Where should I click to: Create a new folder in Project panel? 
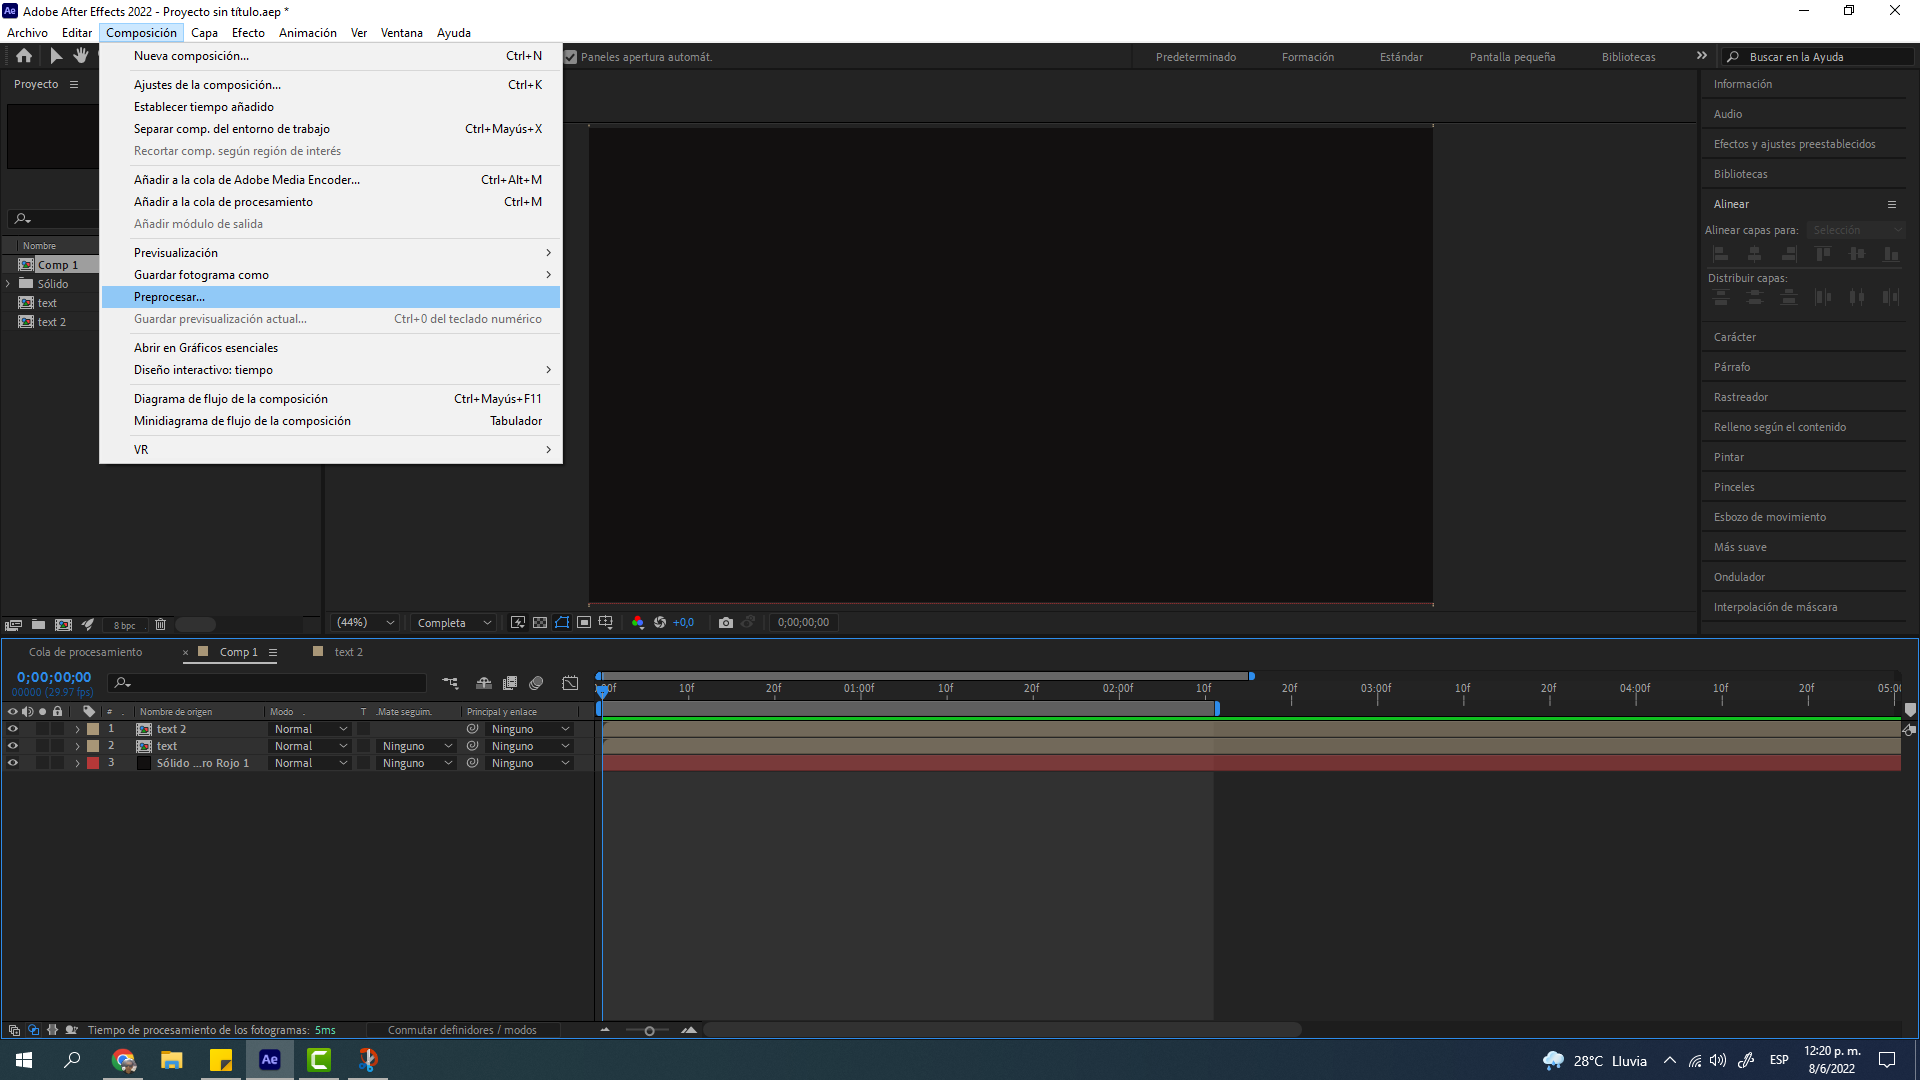click(38, 625)
